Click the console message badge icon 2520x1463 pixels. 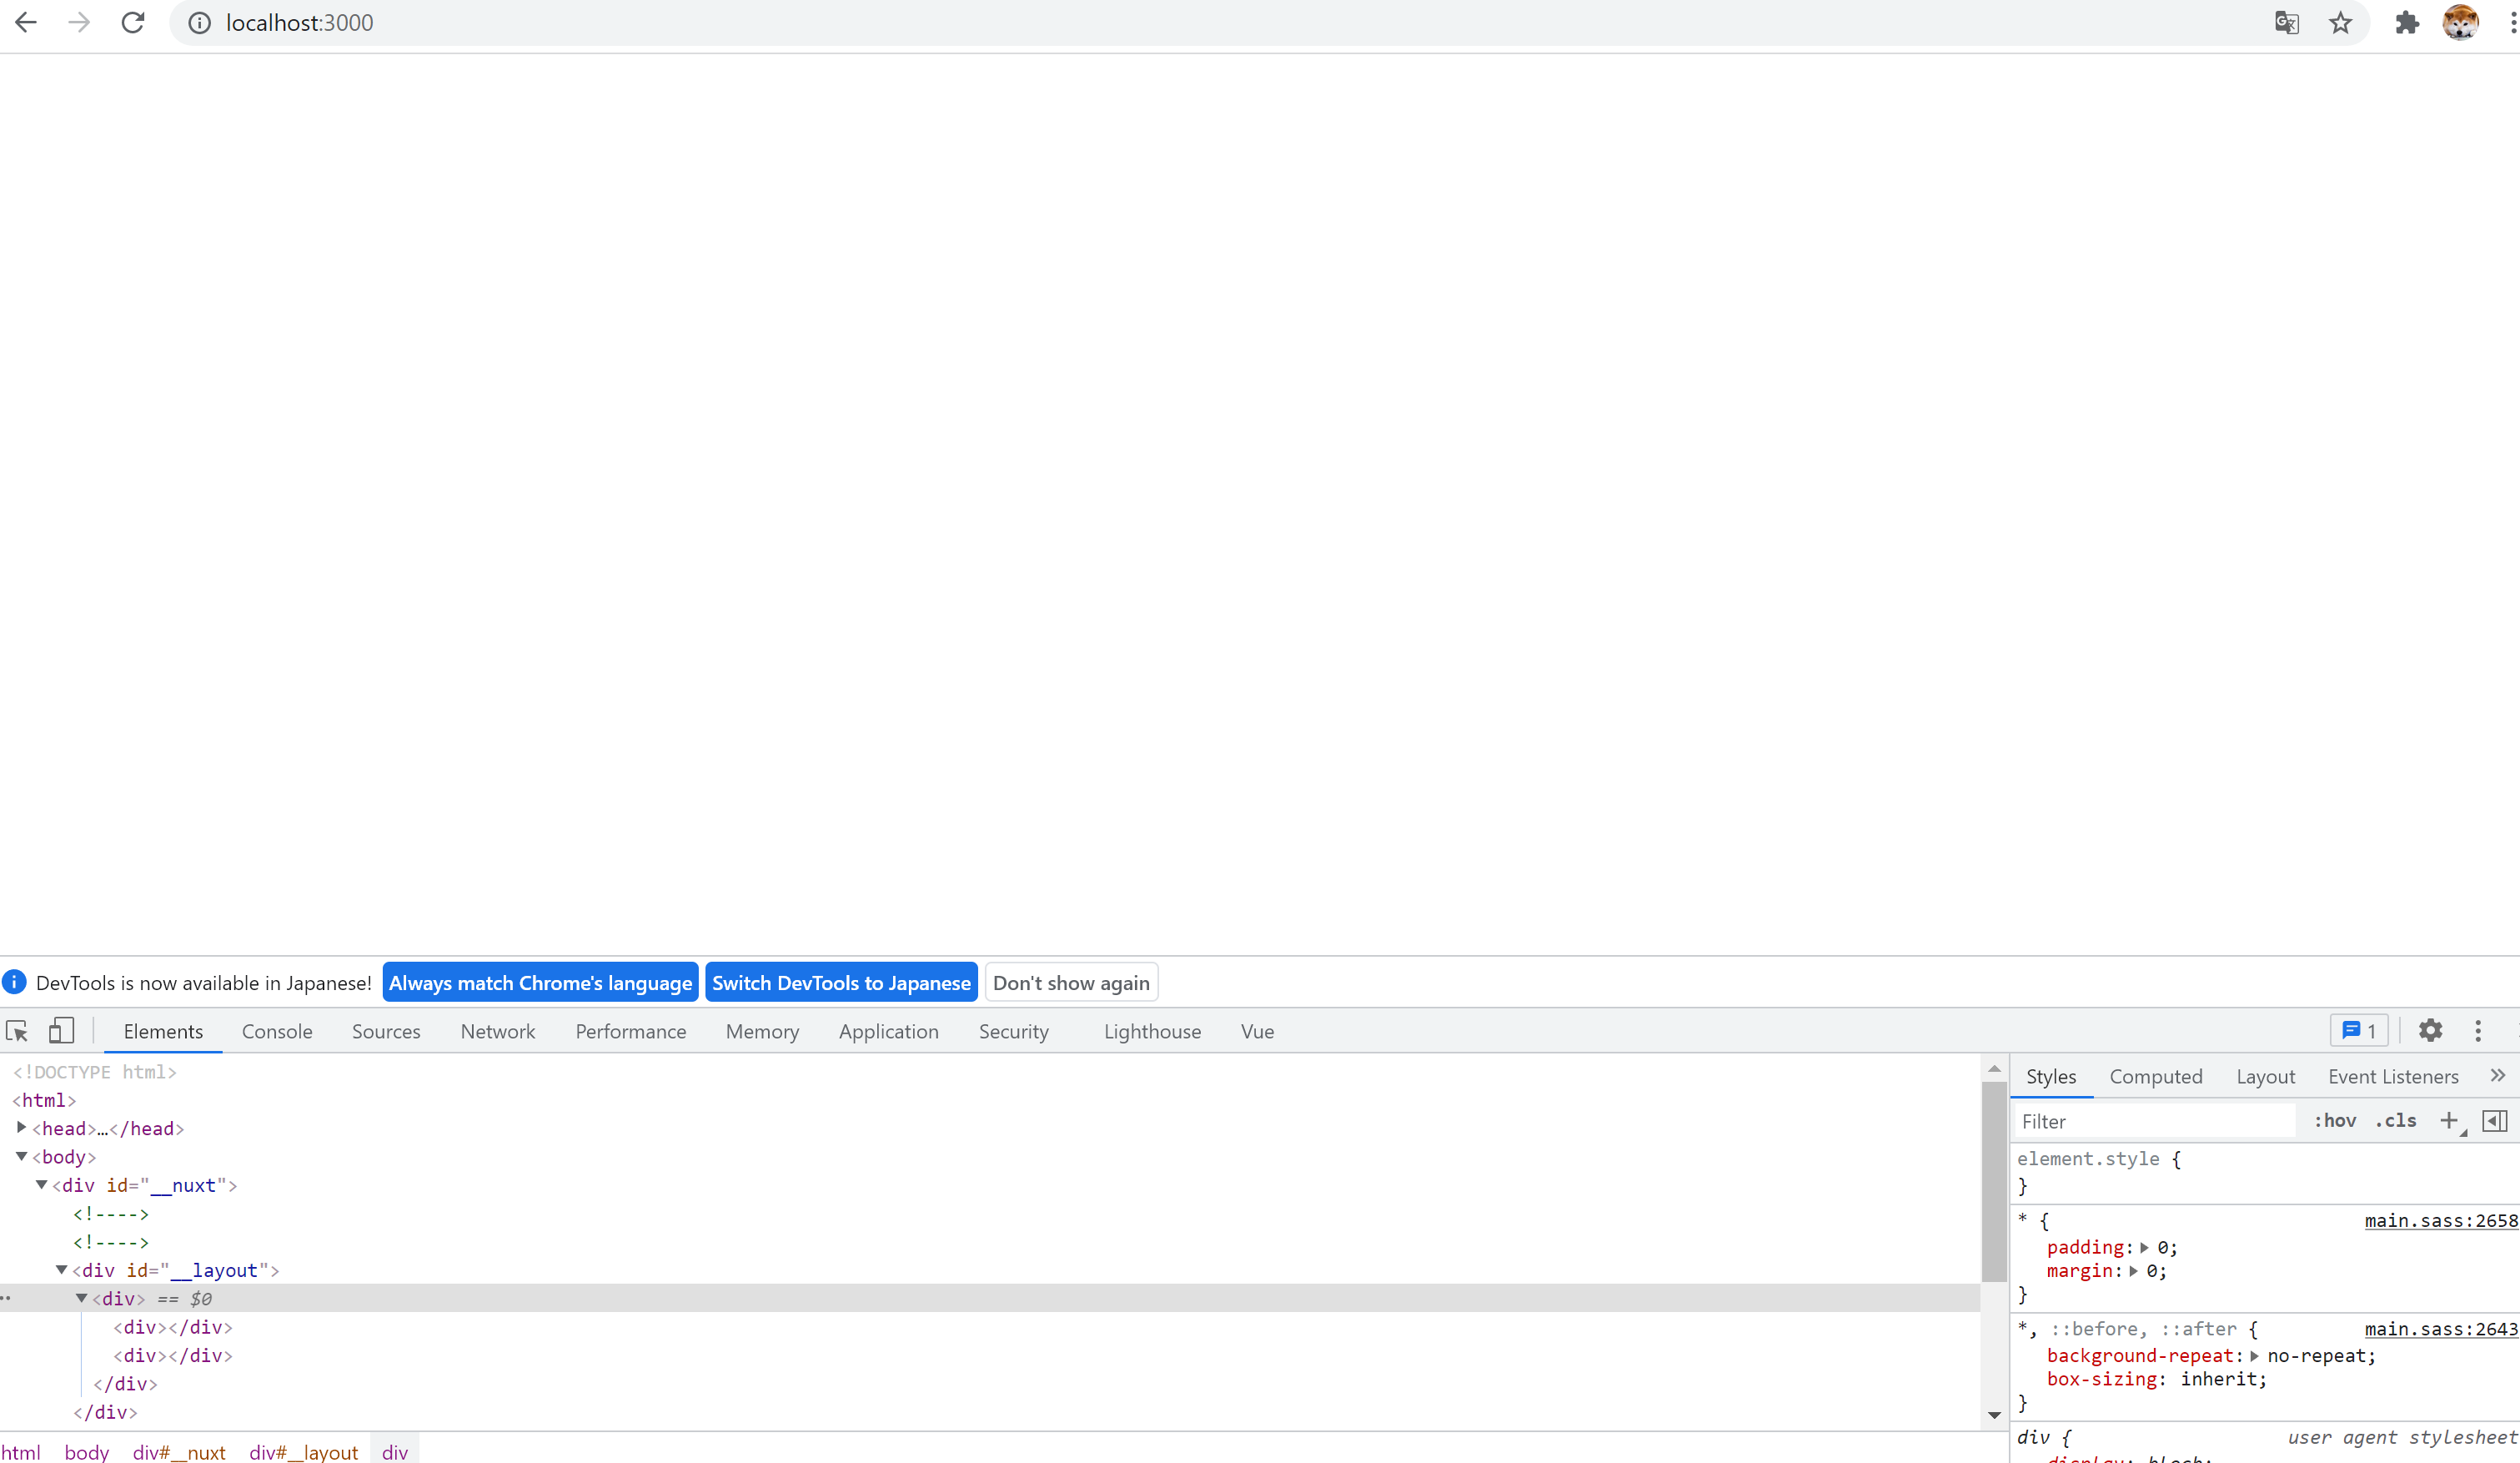(2362, 1029)
